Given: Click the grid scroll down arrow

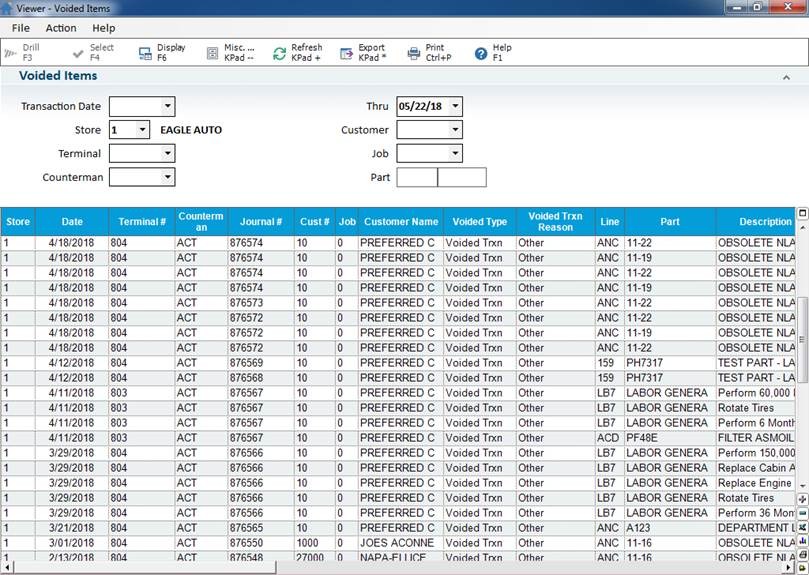Looking at the screenshot, I should [x=802, y=486].
